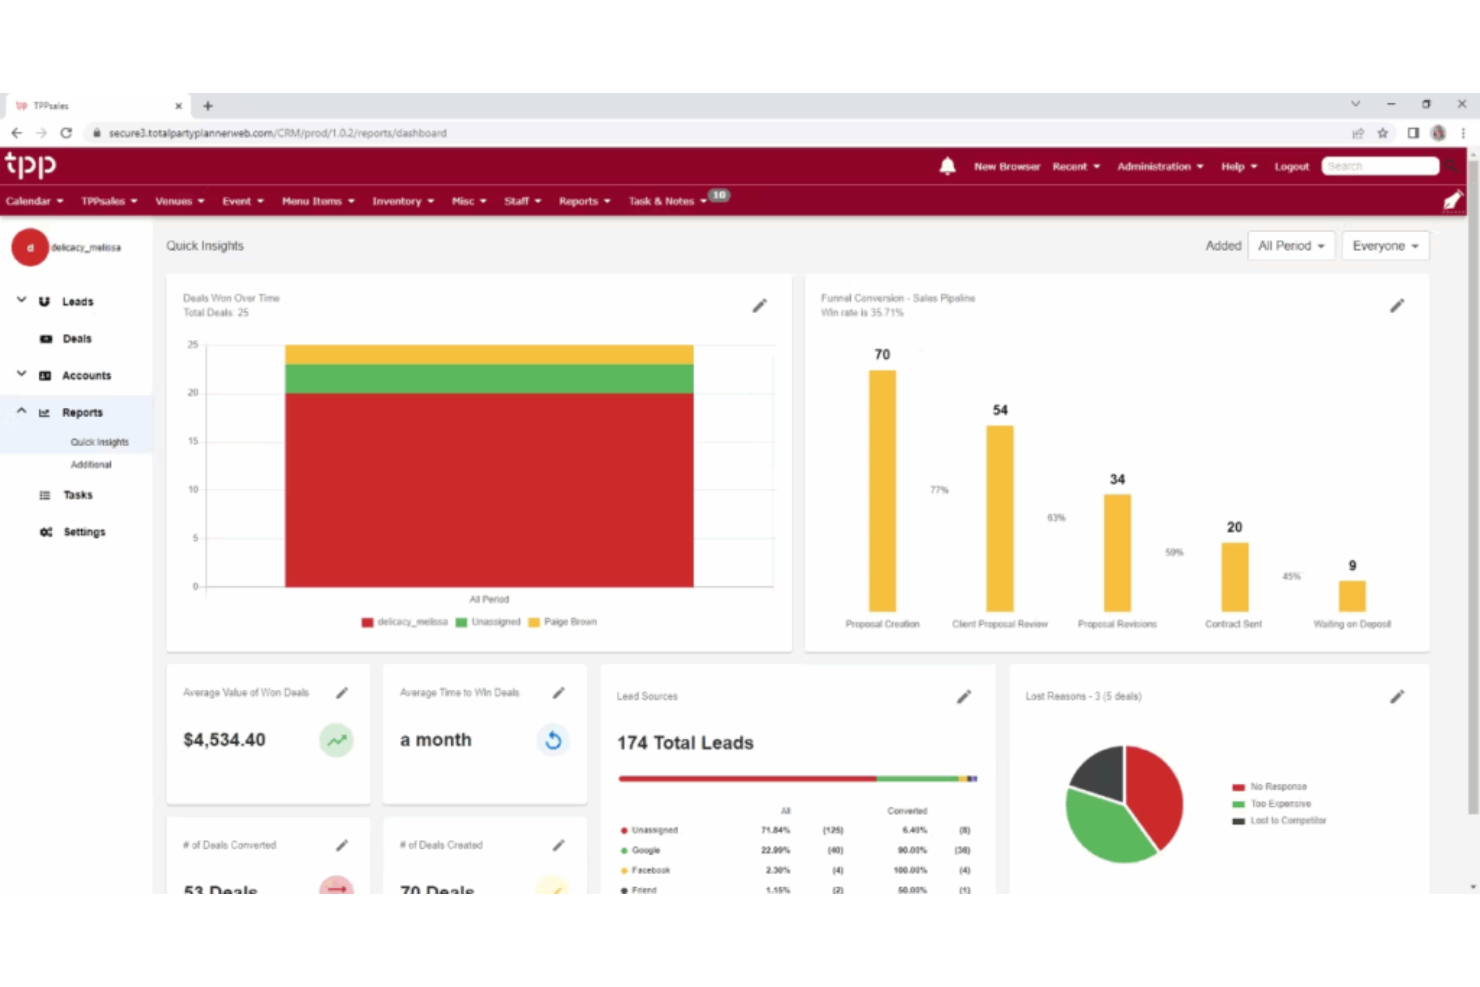Expand the Leads sidebar section

click(21, 301)
